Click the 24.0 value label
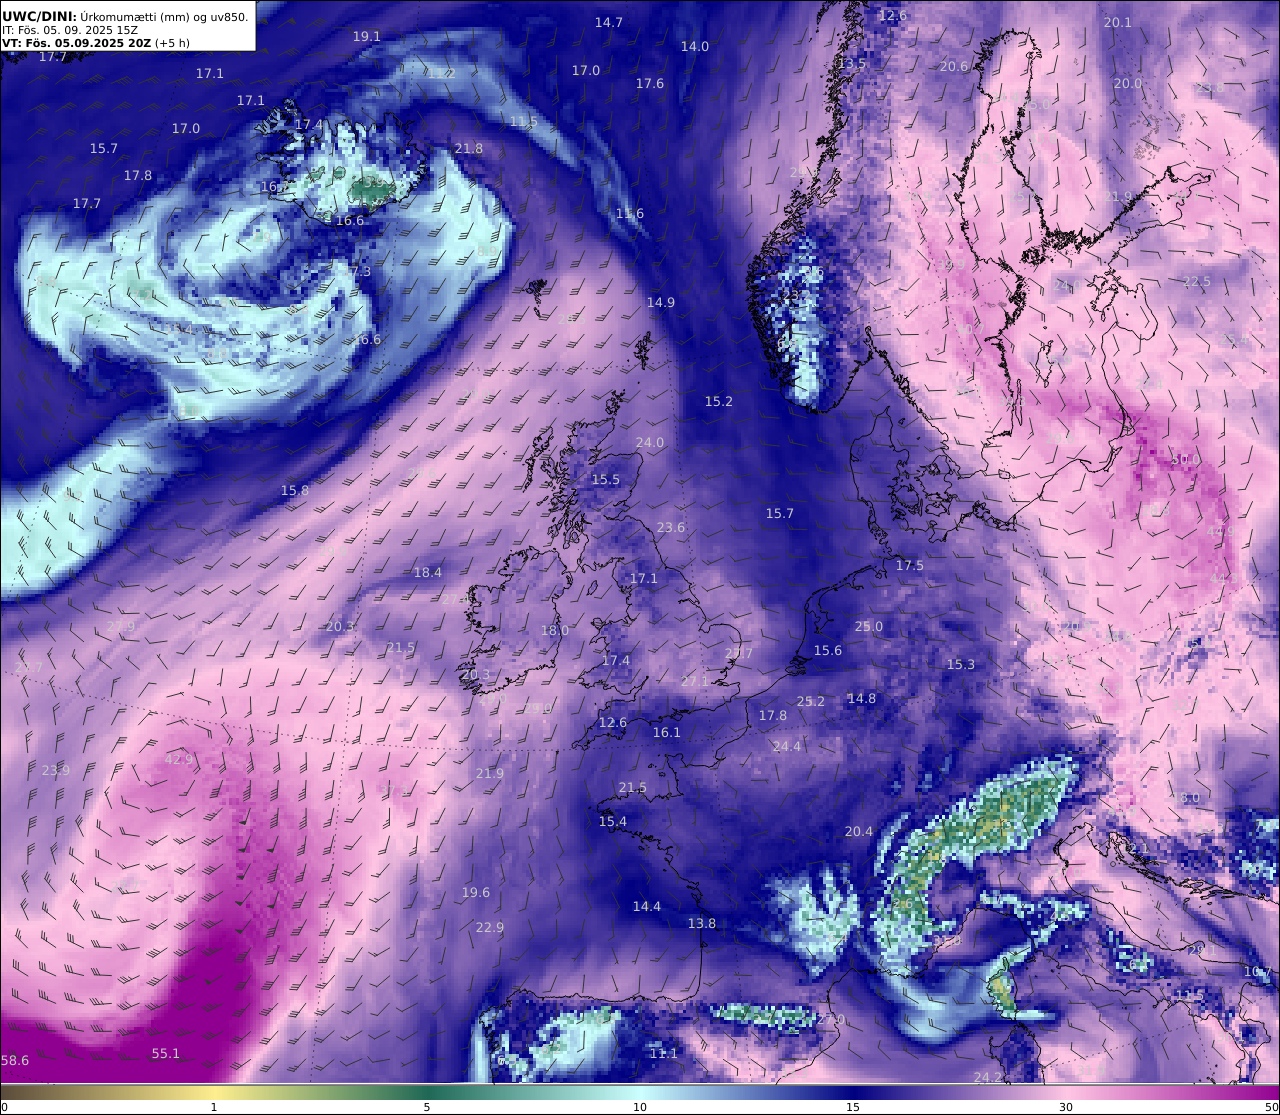This screenshot has width=1280, height=1115. [x=650, y=442]
